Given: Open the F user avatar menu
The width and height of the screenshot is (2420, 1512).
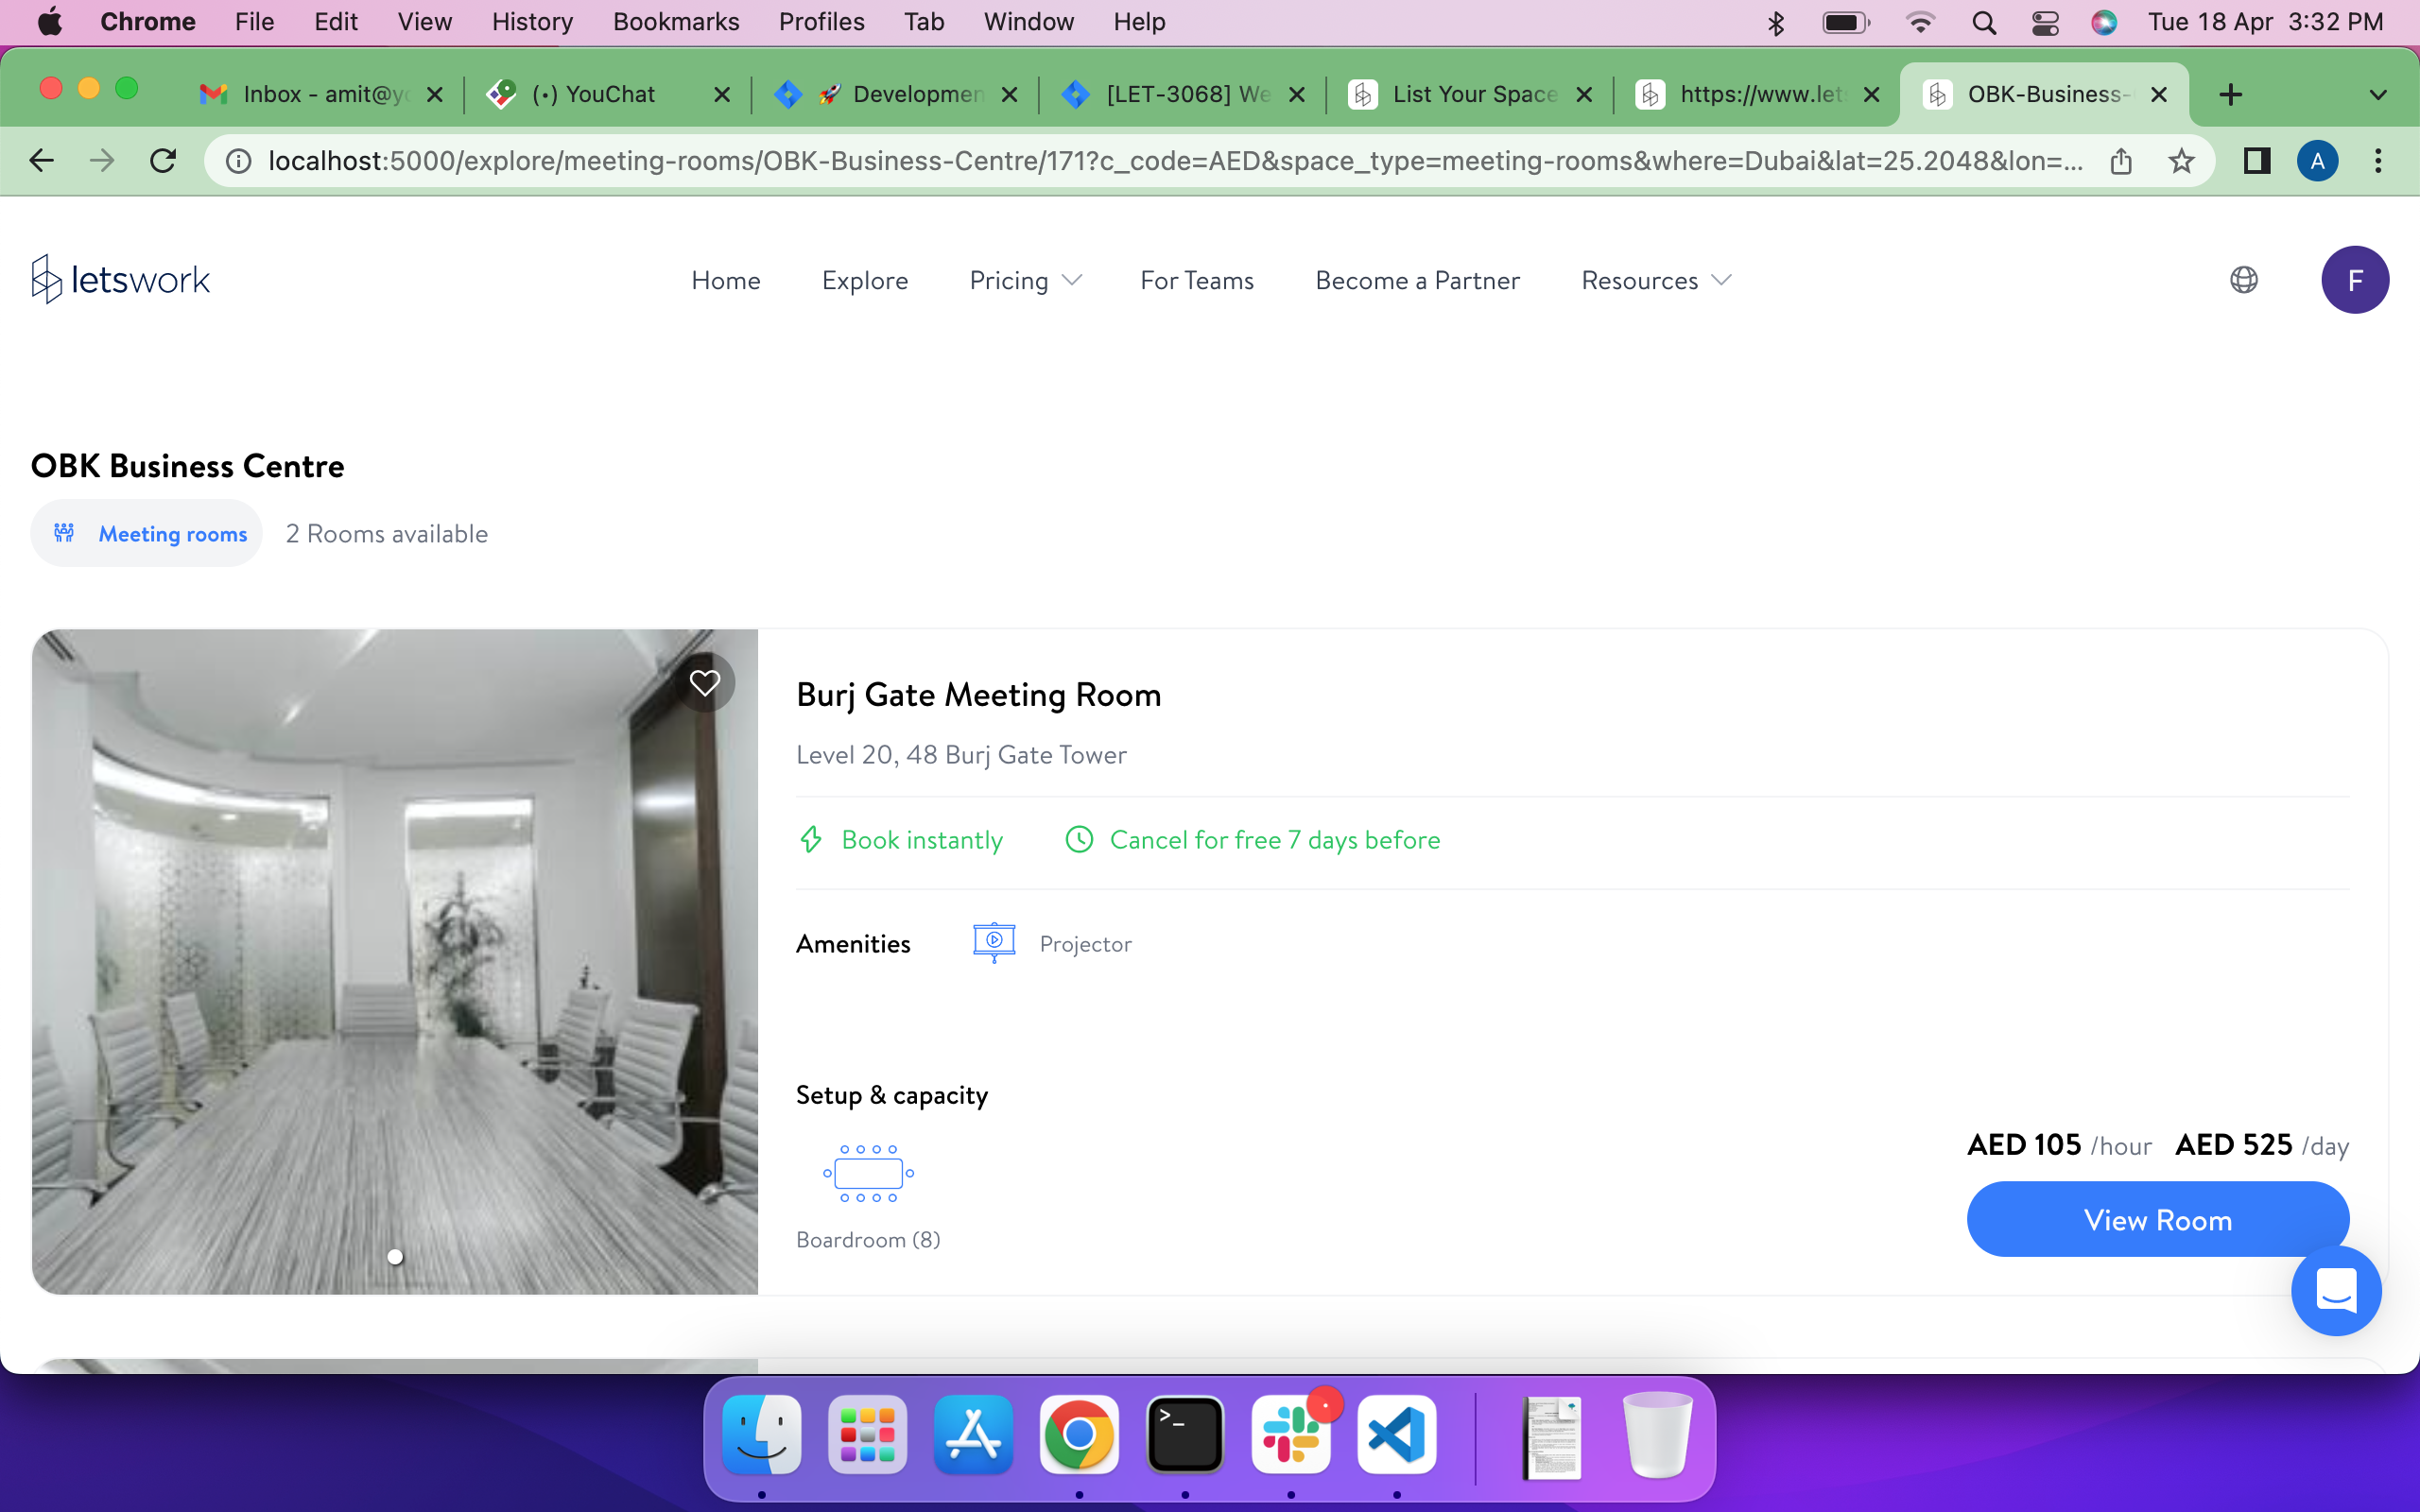Looking at the screenshot, I should coord(2355,280).
